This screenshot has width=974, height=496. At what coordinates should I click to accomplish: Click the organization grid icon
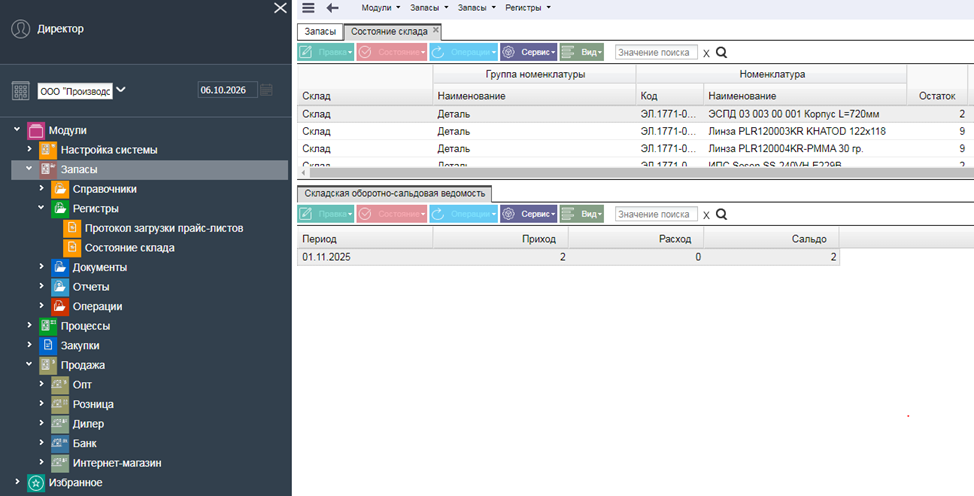point(20,90)
